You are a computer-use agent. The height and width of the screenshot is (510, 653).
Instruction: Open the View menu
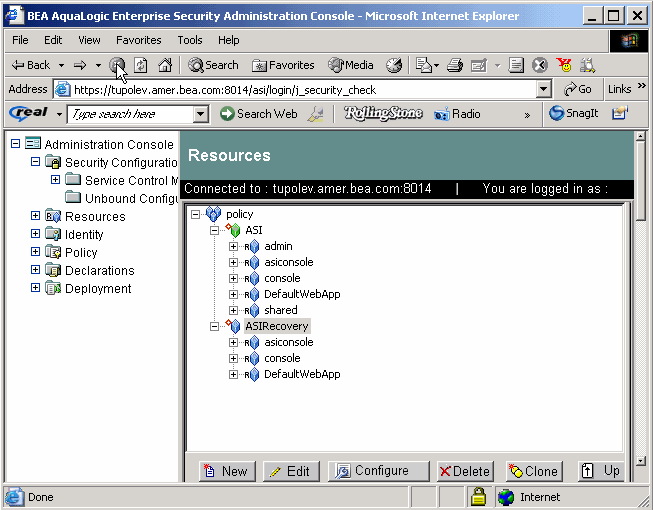(x=89, y=40)
